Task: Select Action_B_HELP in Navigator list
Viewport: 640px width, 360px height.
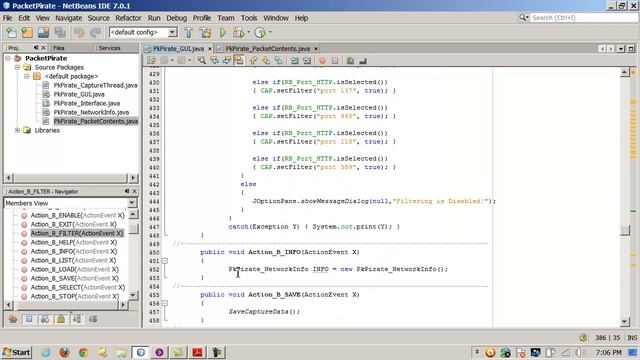Action: (x=74, y=242)
